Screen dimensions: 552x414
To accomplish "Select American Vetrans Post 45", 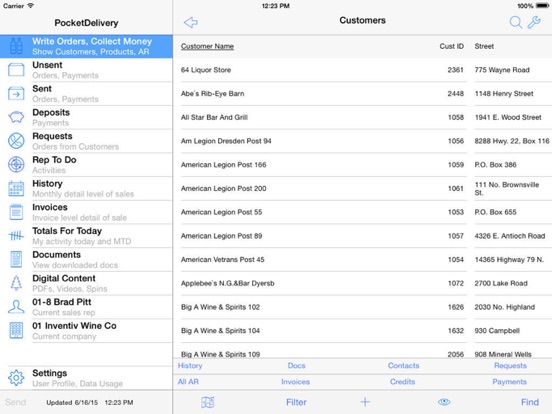I will 222,259.
